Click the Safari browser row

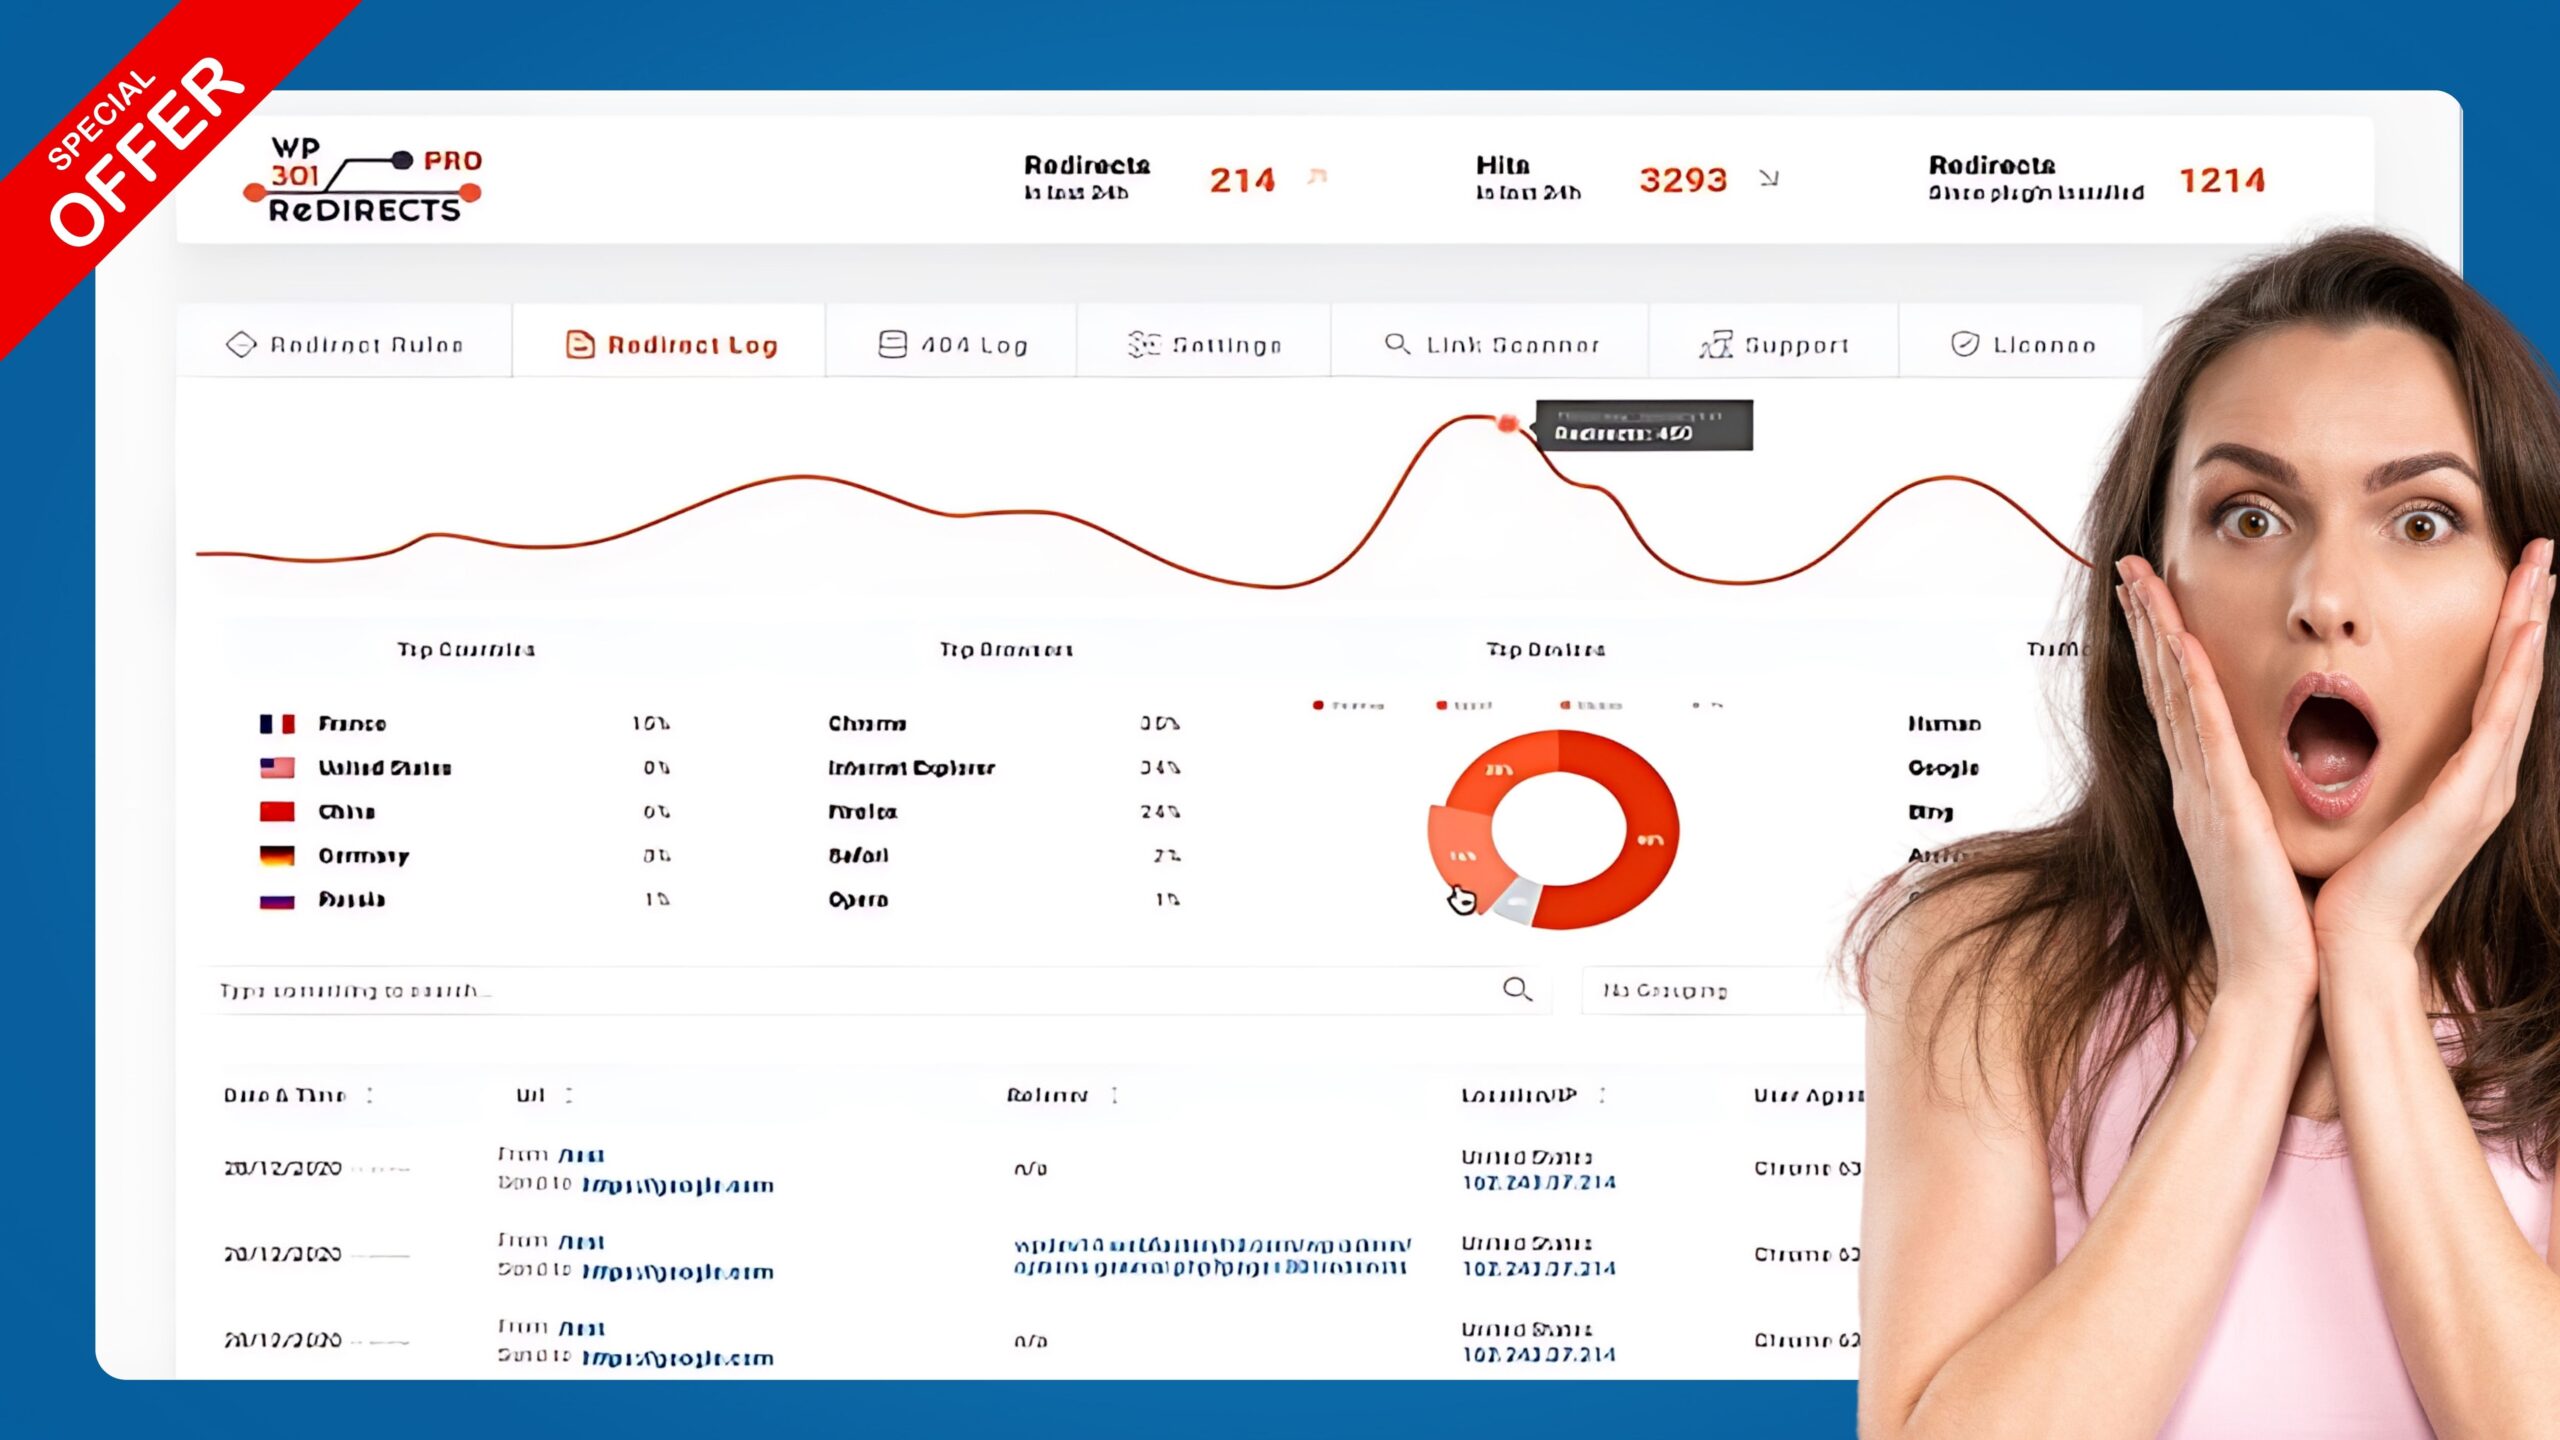(1004, 855)
